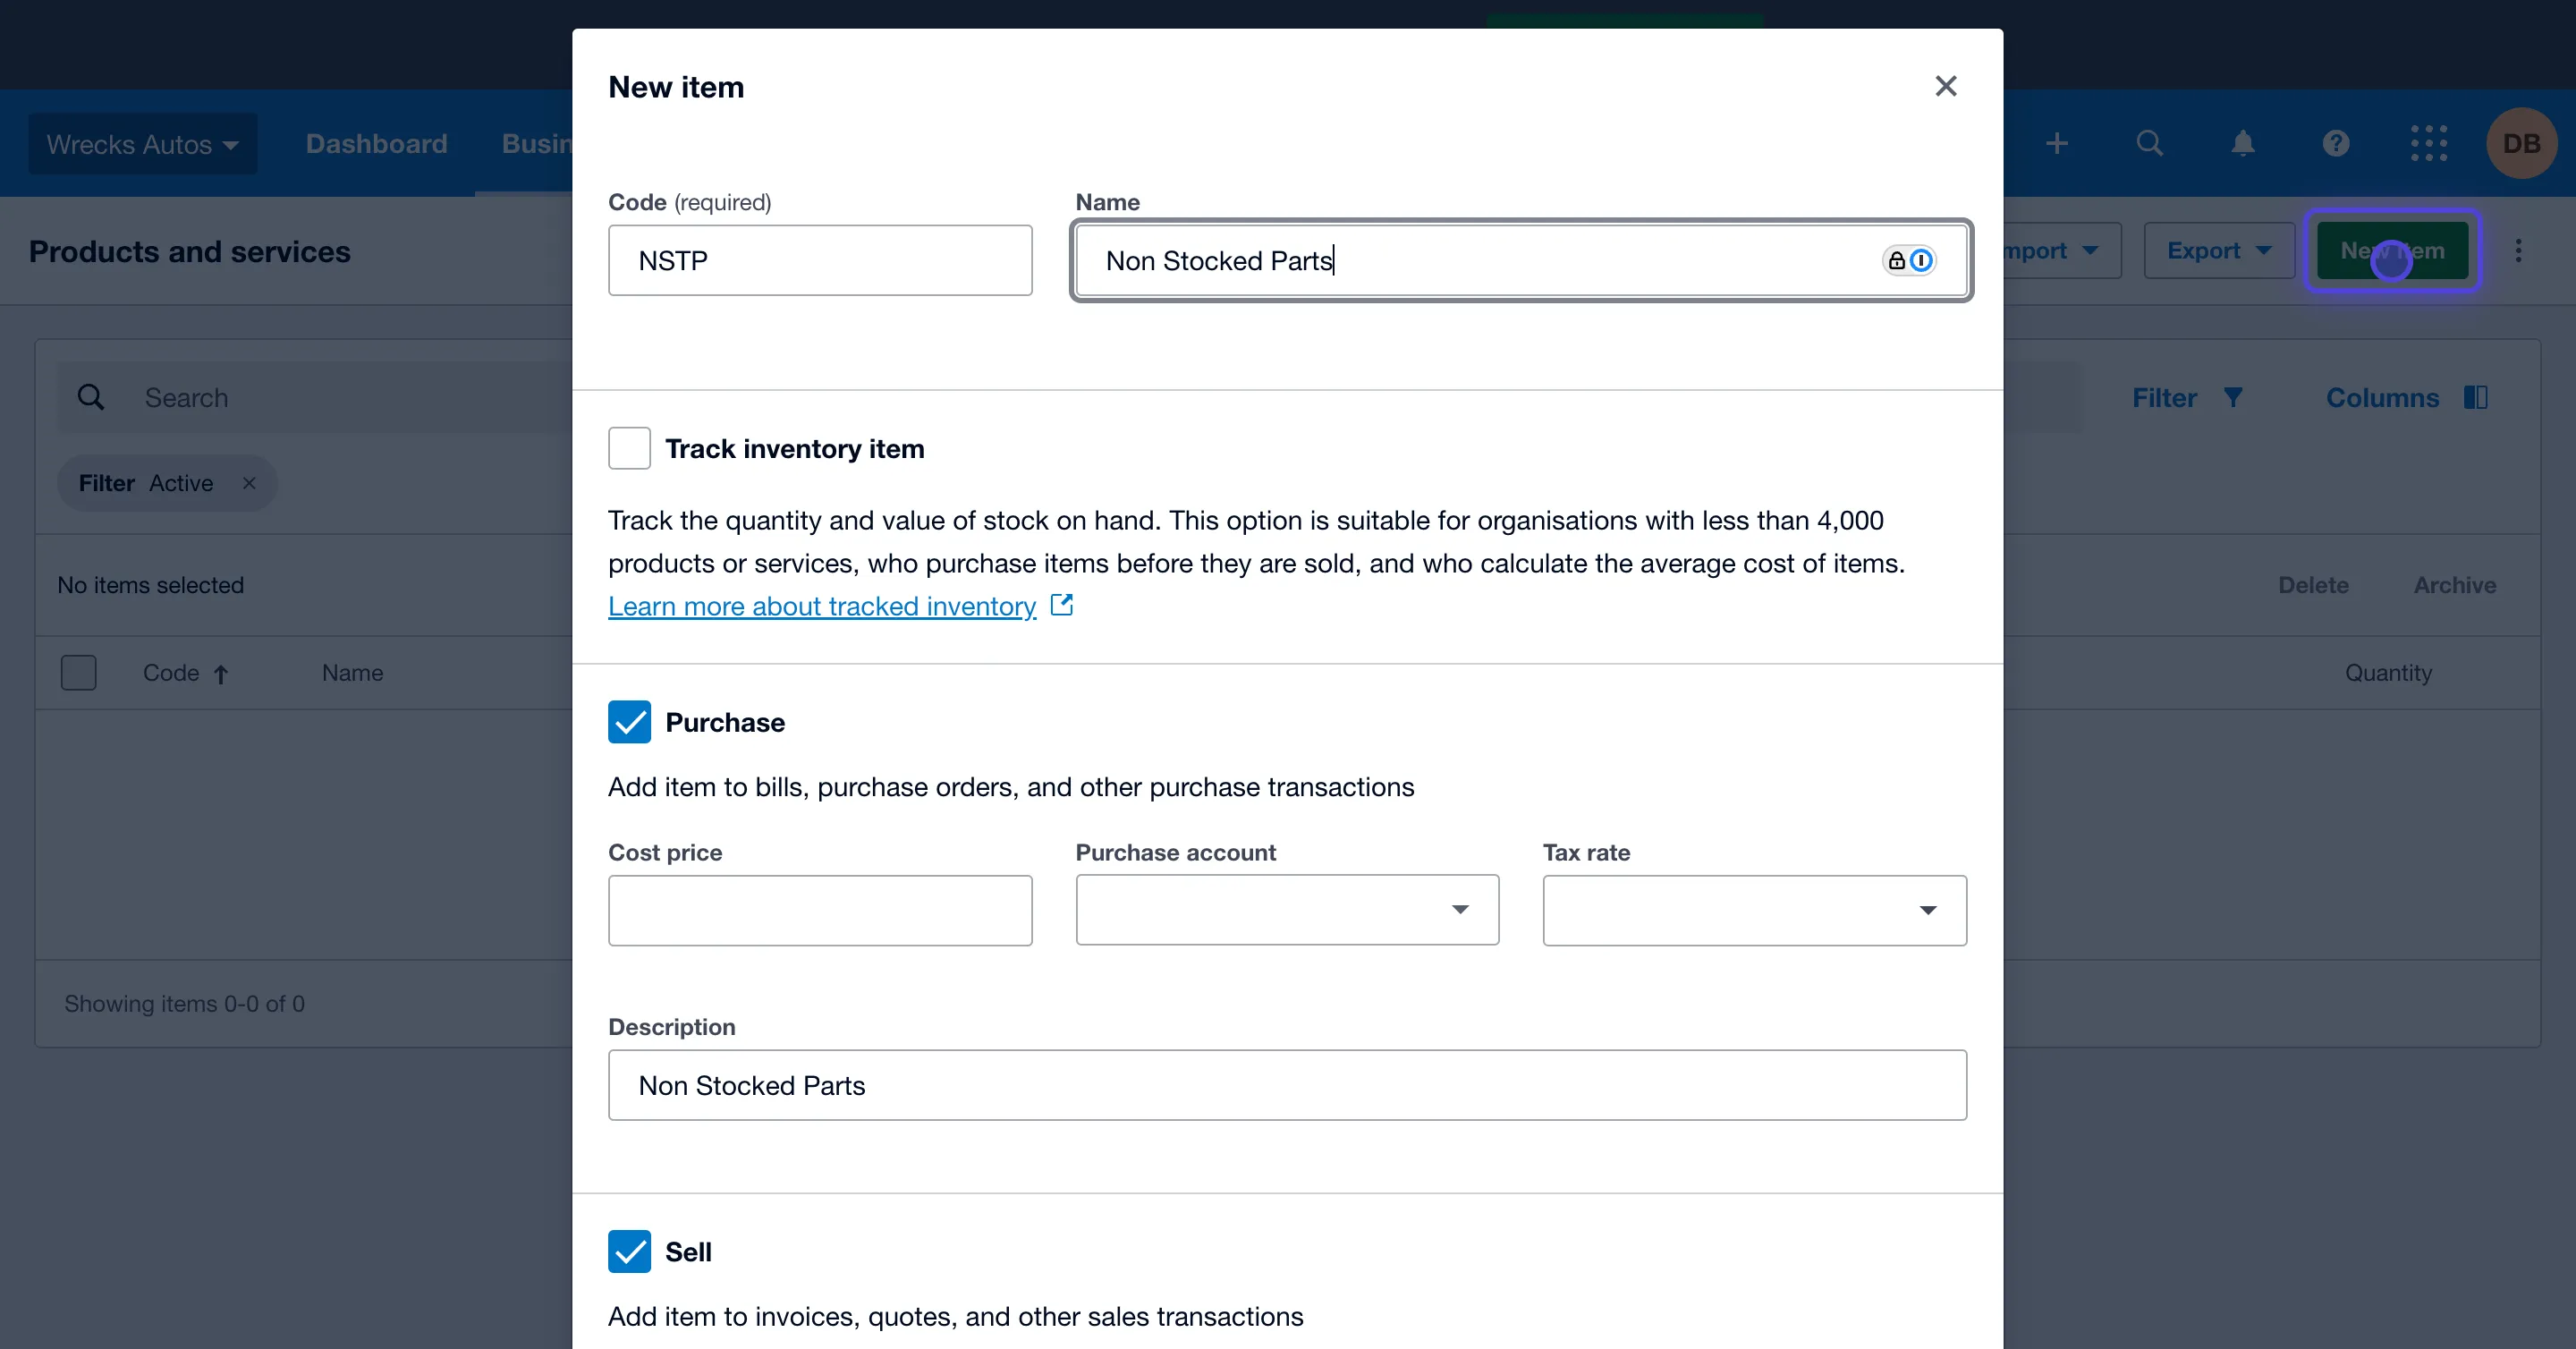Create new via the plus icon

(2057, 143)
